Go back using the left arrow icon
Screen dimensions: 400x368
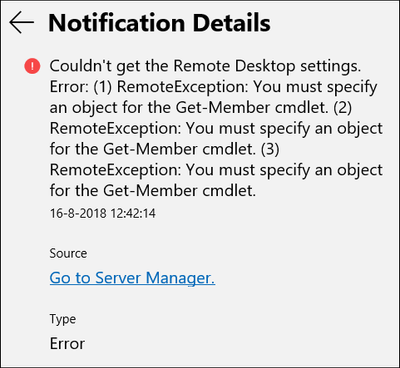22,22
